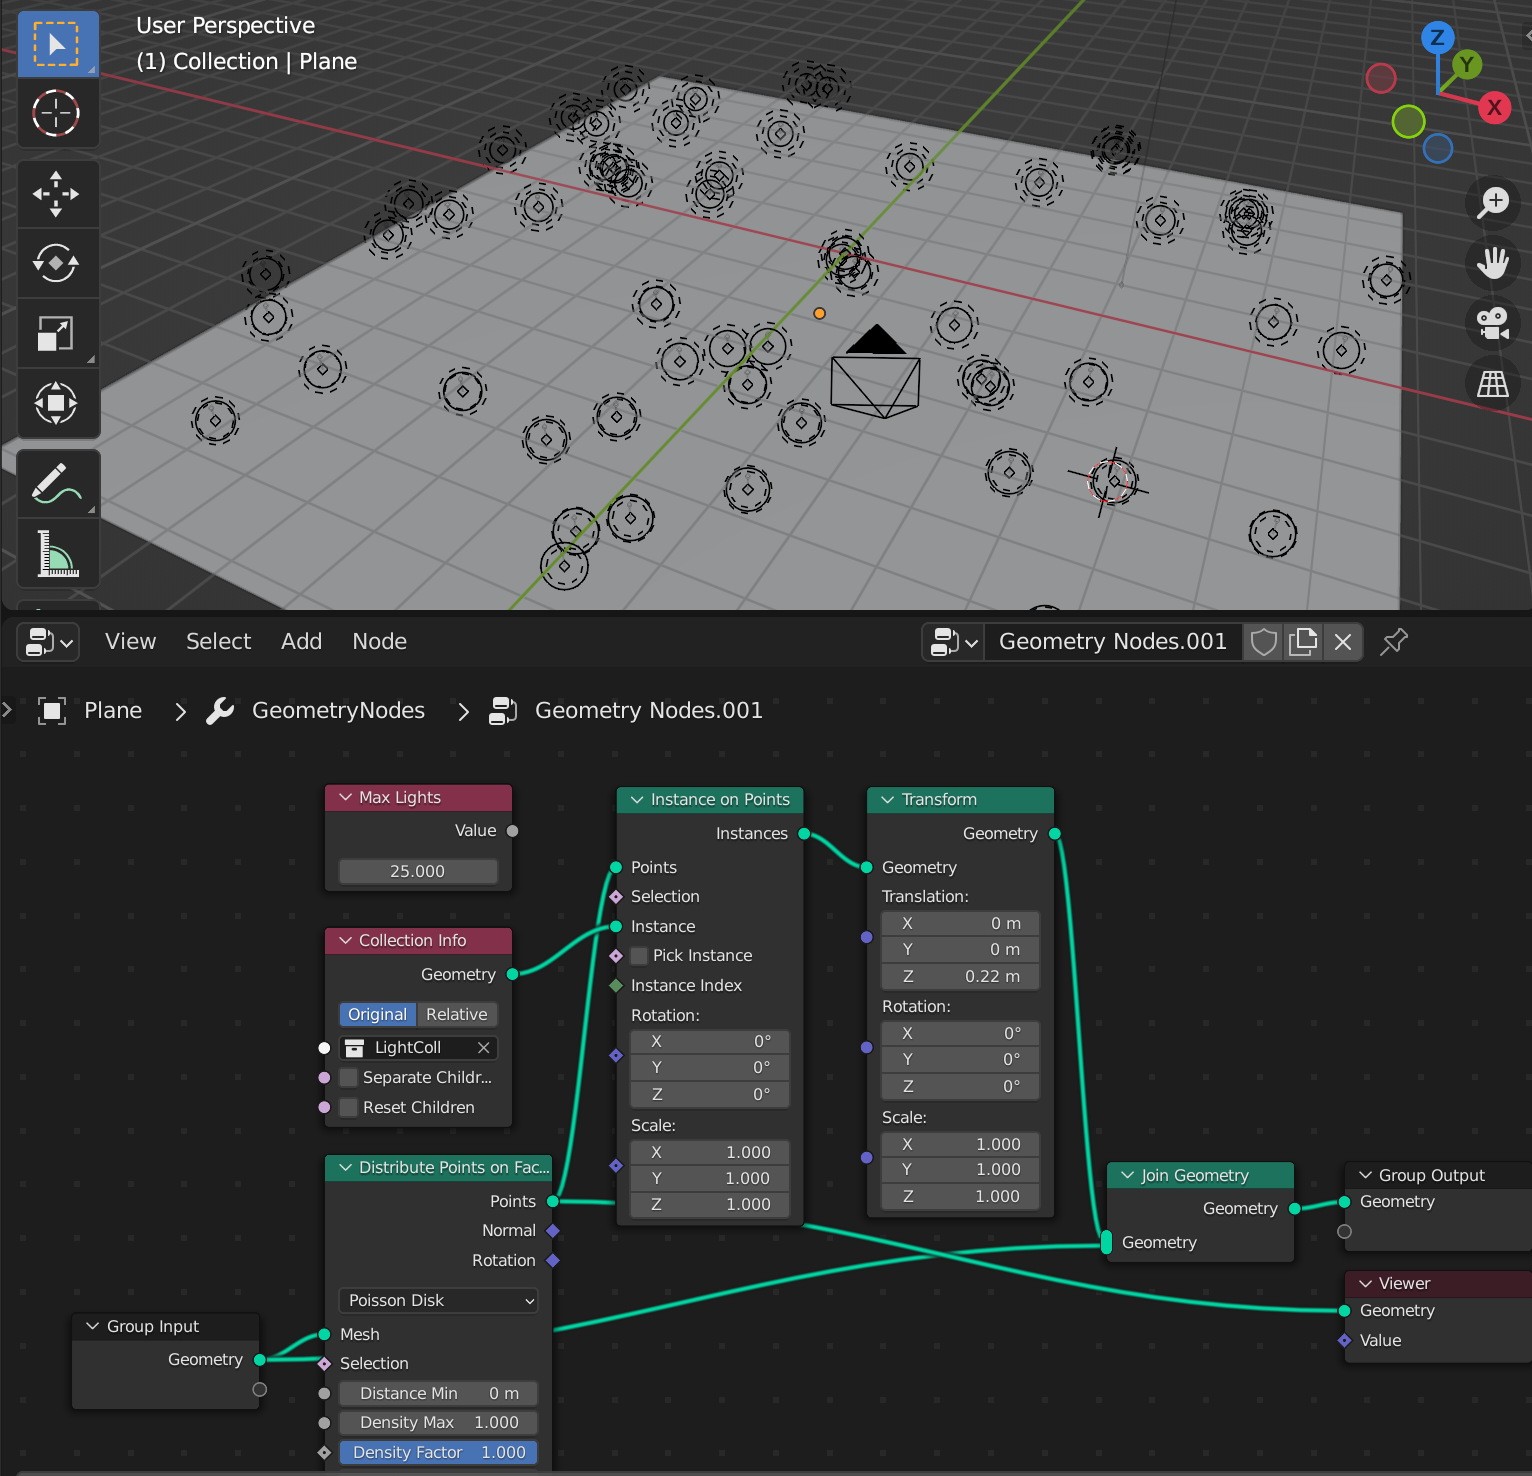
Task: Click the GeometryNodes breadcrumb label
Action: click(x=338, y=711)
